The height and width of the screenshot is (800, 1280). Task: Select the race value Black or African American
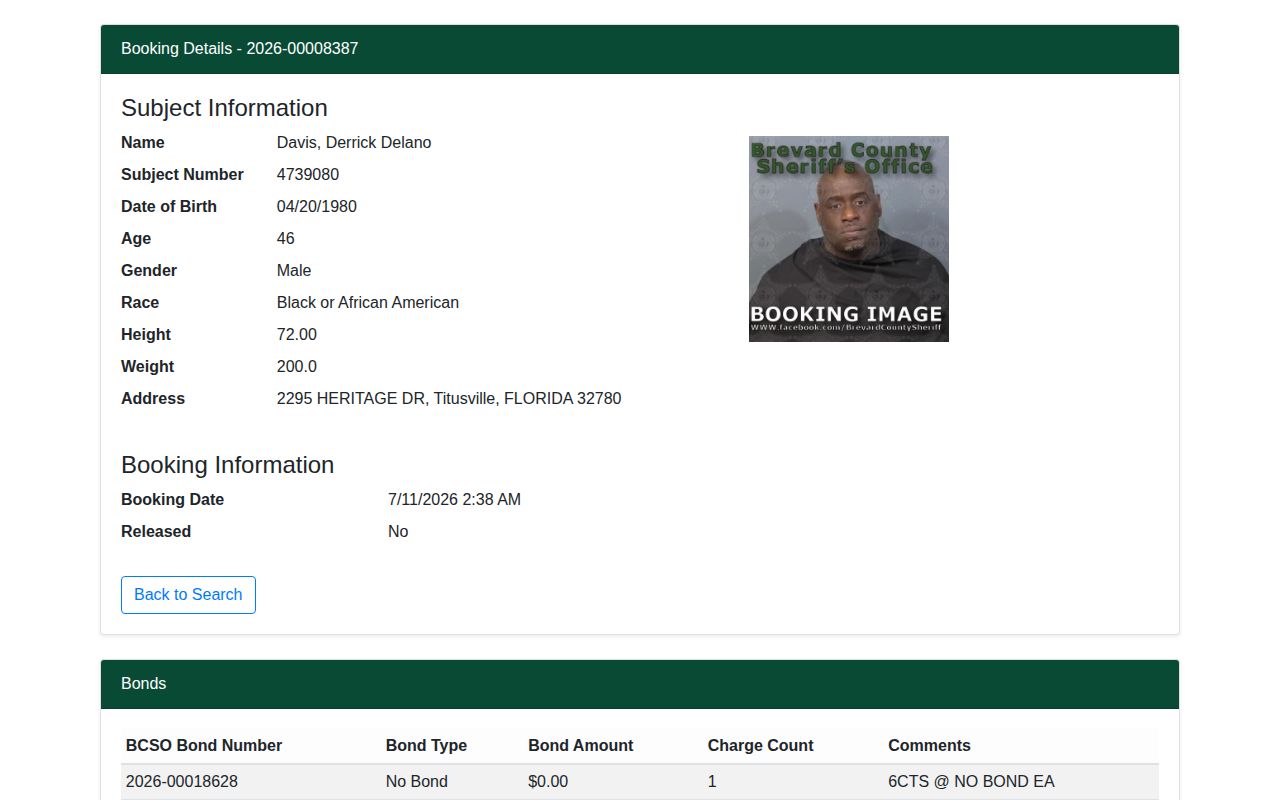(368, 303)
